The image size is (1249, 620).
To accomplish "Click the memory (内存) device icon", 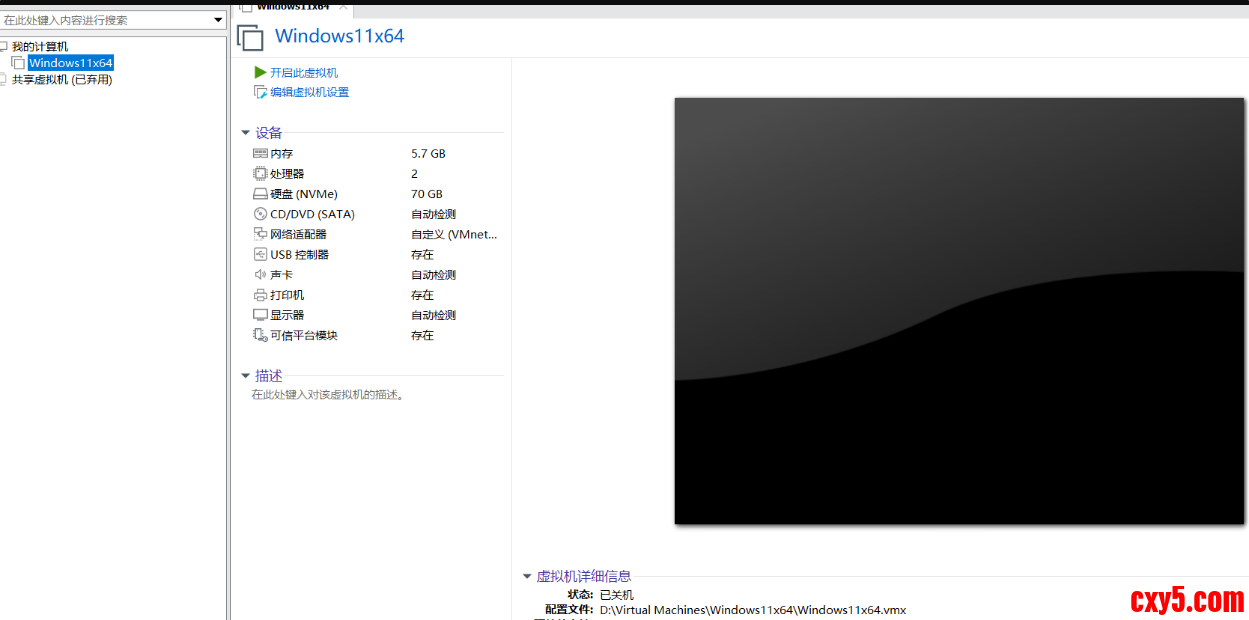I will tap(260, 154).
